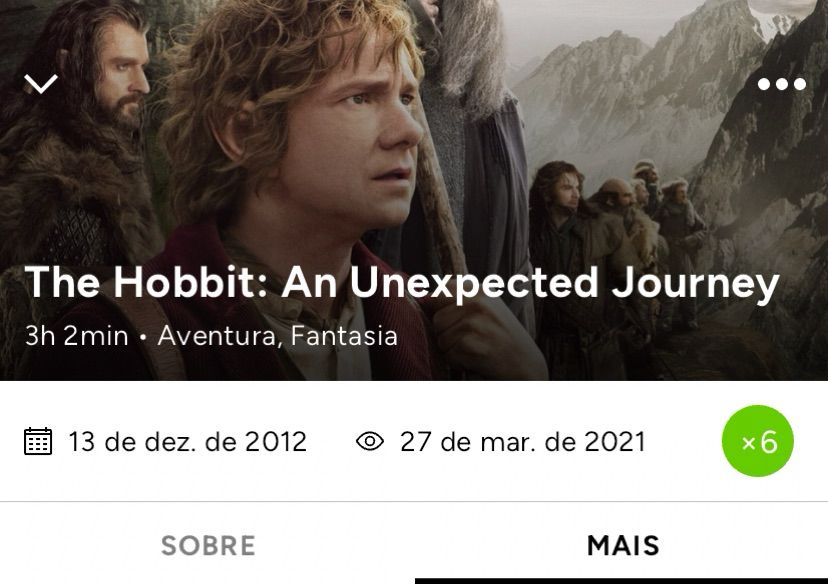The height and width of the screenshot is (584, 828).
Task: Open the Fantasia genre
Action: point(344,336)
